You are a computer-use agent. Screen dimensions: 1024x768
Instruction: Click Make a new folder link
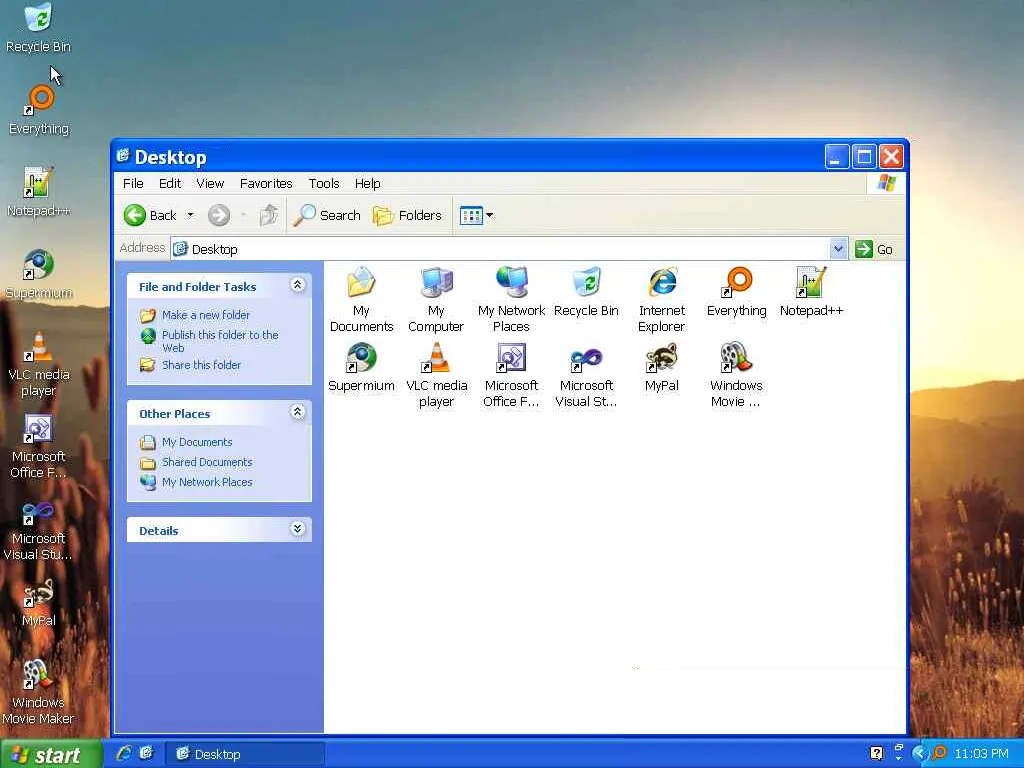206,315
